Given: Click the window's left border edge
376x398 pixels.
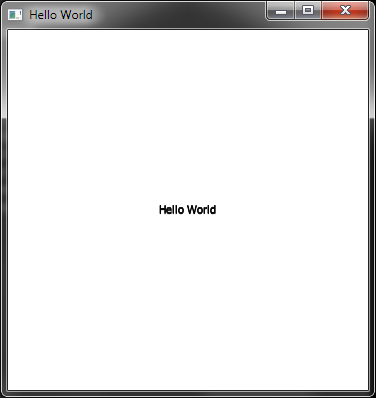Looking at the screenshot, I should pyautogui.click(x=3, y=210).
